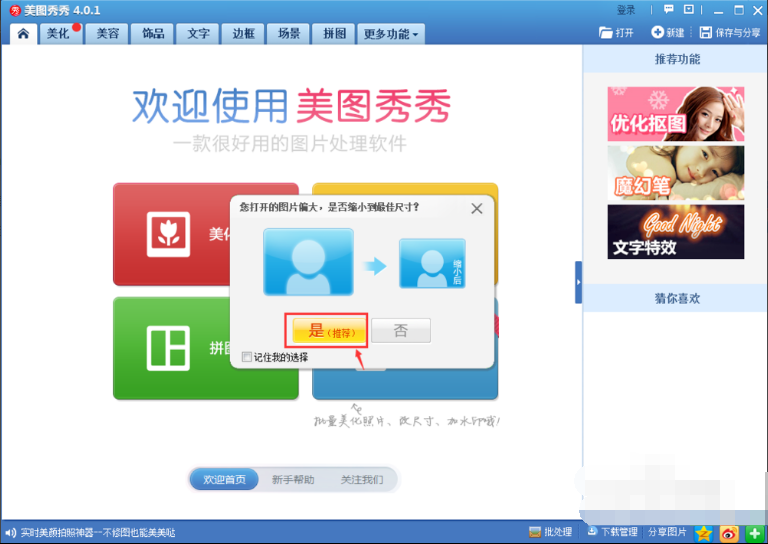Open 关注我们

(362, 480)
